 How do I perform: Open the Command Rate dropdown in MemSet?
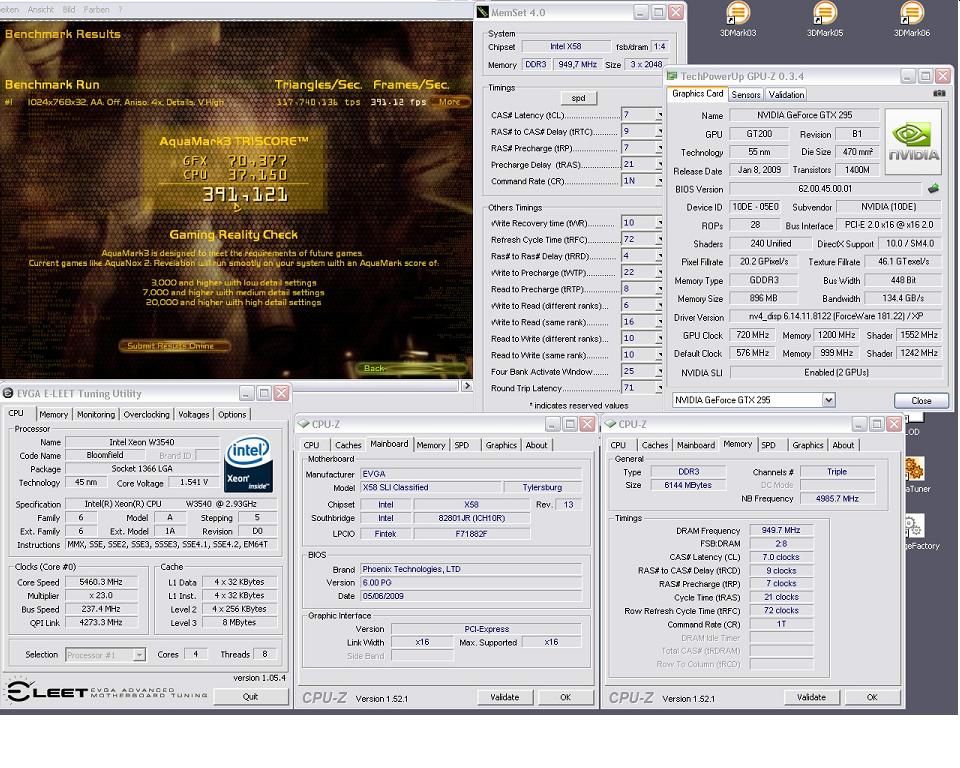[x=659, y=181]
